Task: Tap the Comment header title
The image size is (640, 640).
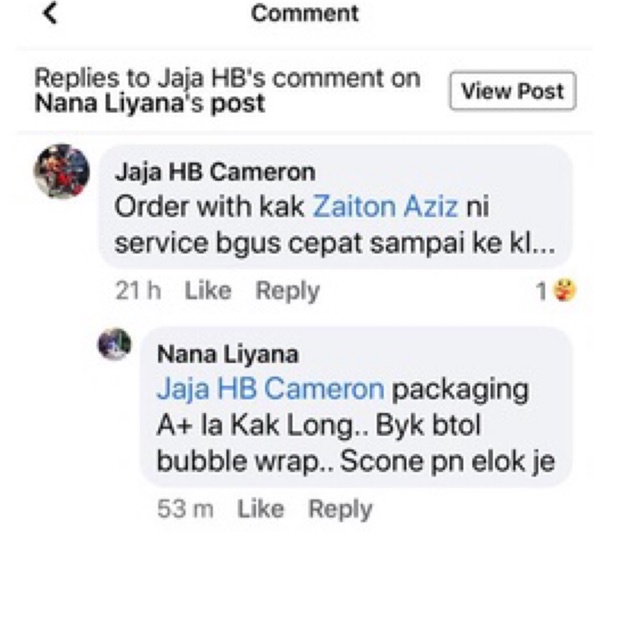Action: 304,13
